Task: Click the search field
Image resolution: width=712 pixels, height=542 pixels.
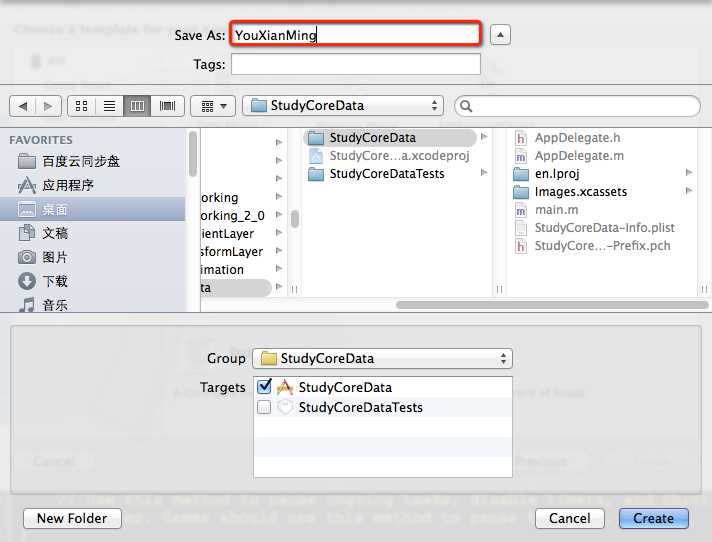Action: (577, 106)
